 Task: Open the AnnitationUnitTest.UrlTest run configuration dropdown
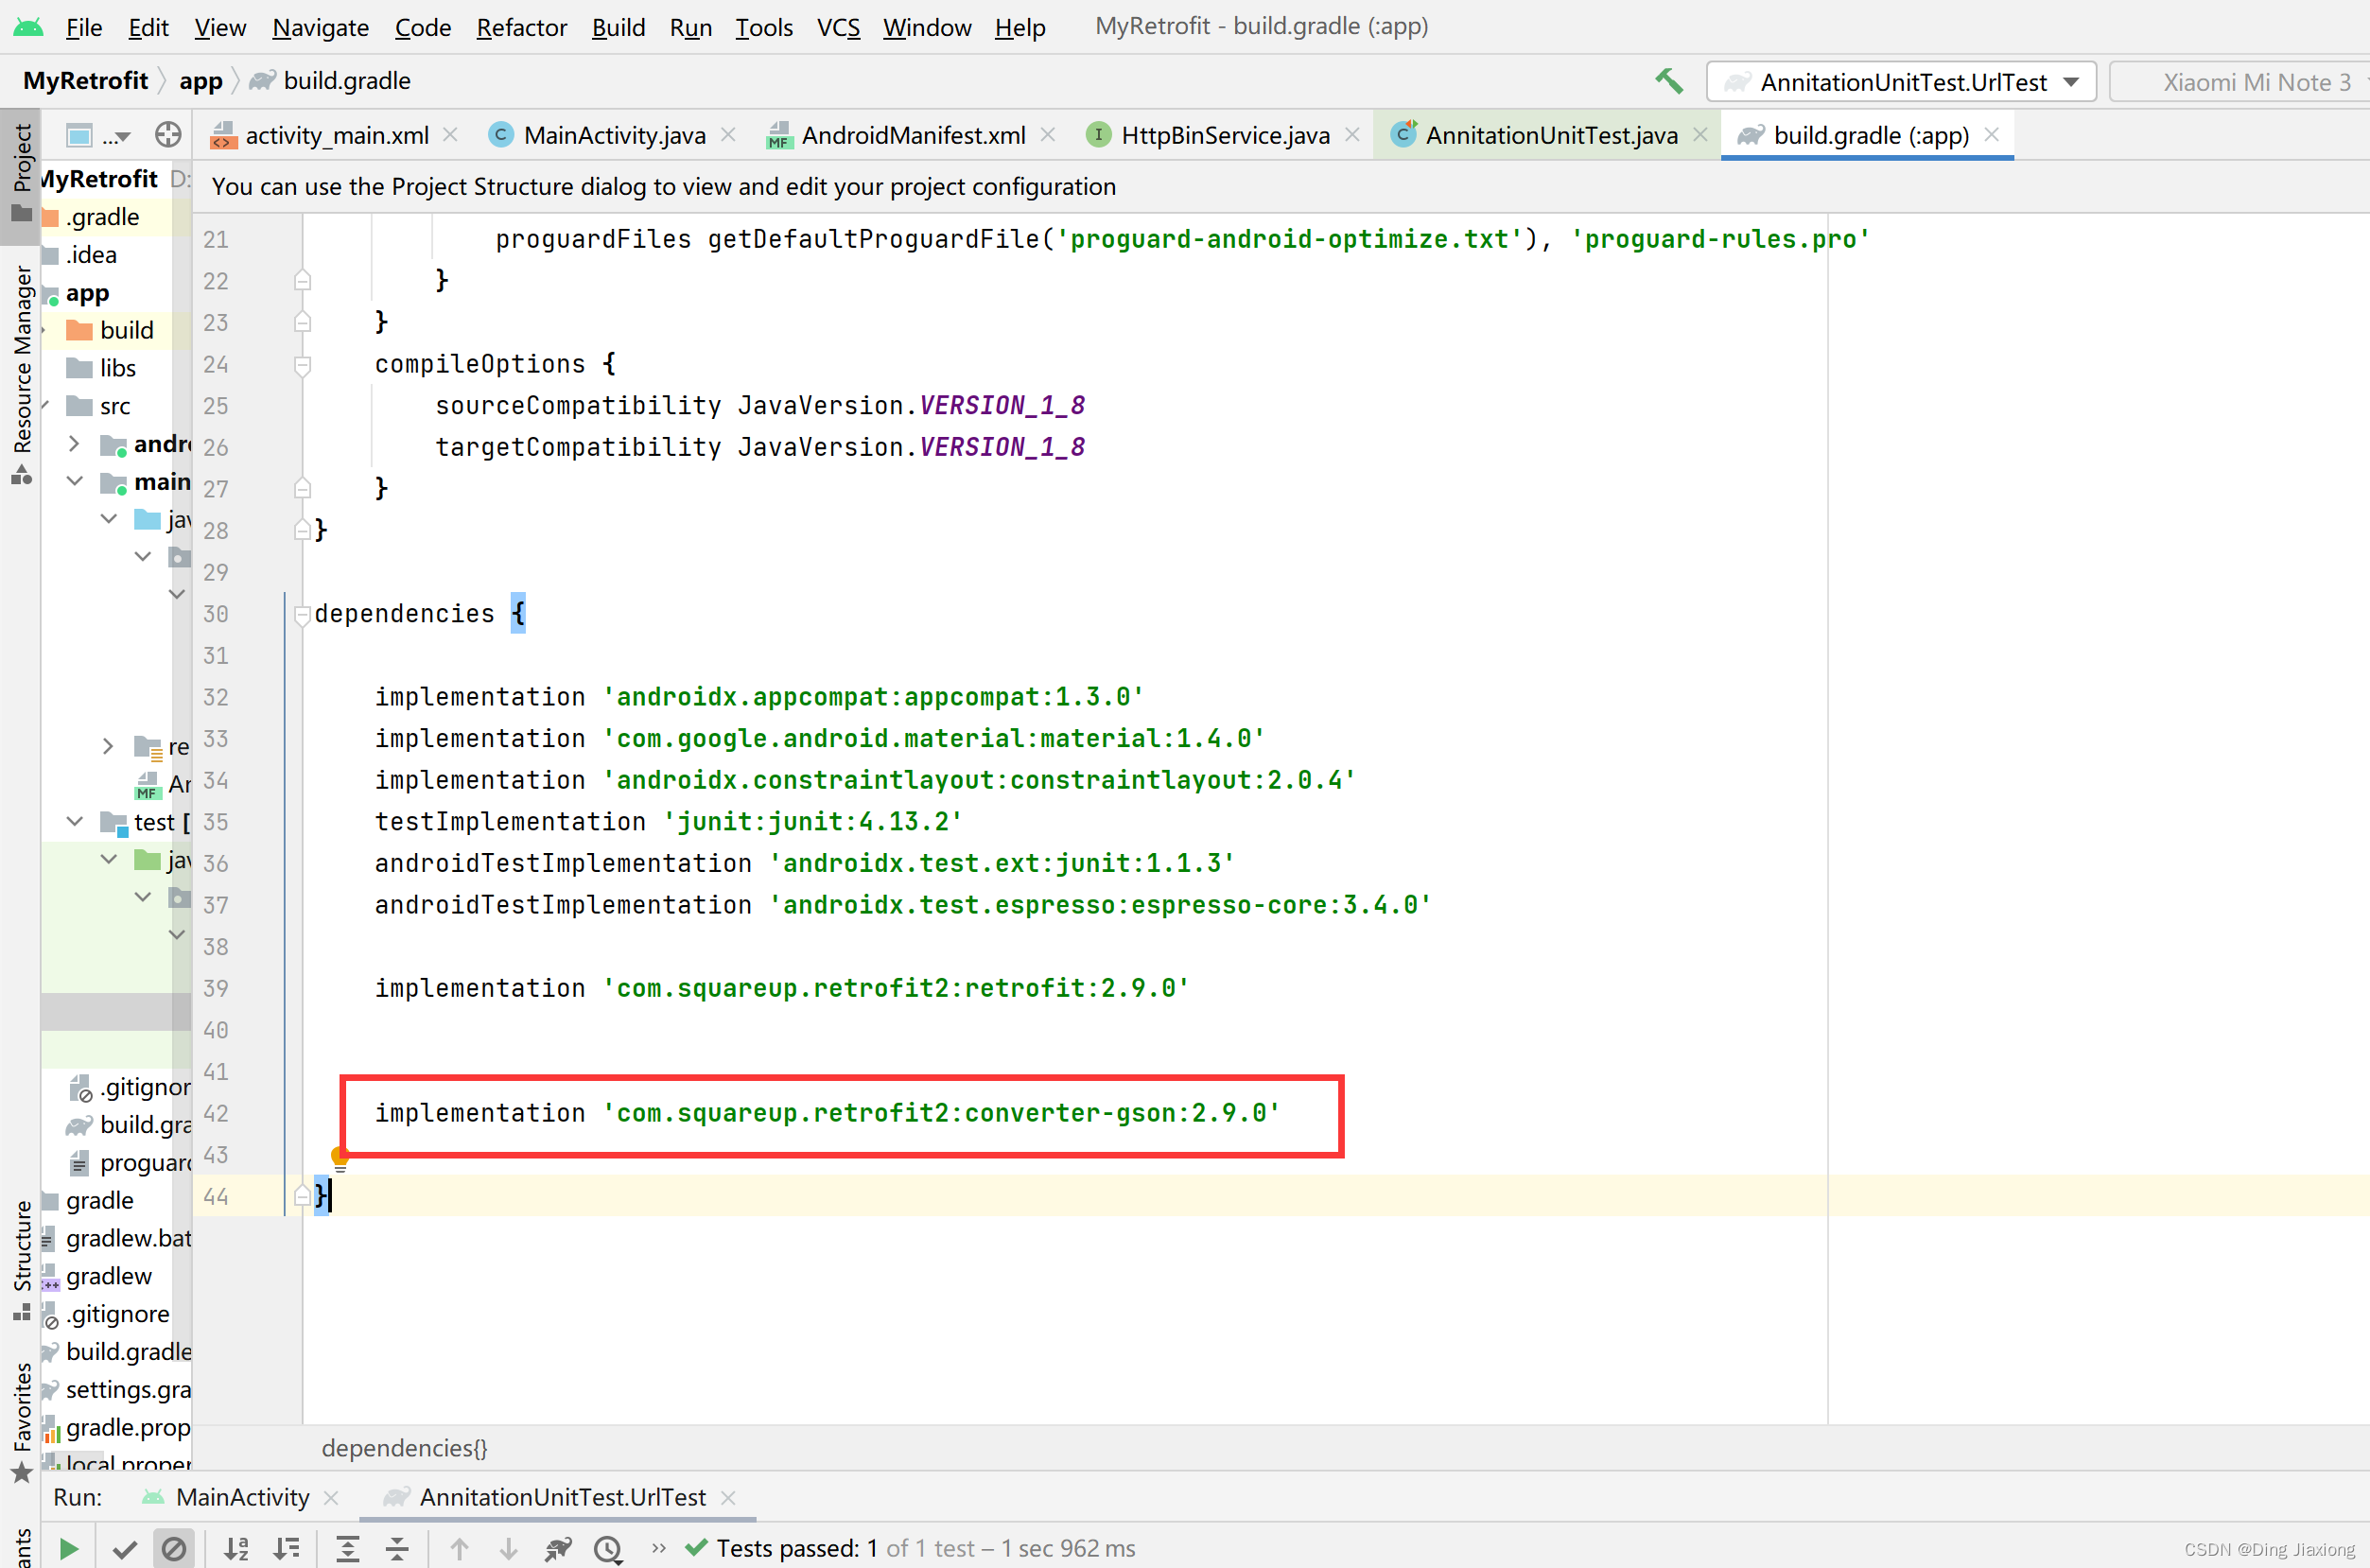[x=1901, y=82]
